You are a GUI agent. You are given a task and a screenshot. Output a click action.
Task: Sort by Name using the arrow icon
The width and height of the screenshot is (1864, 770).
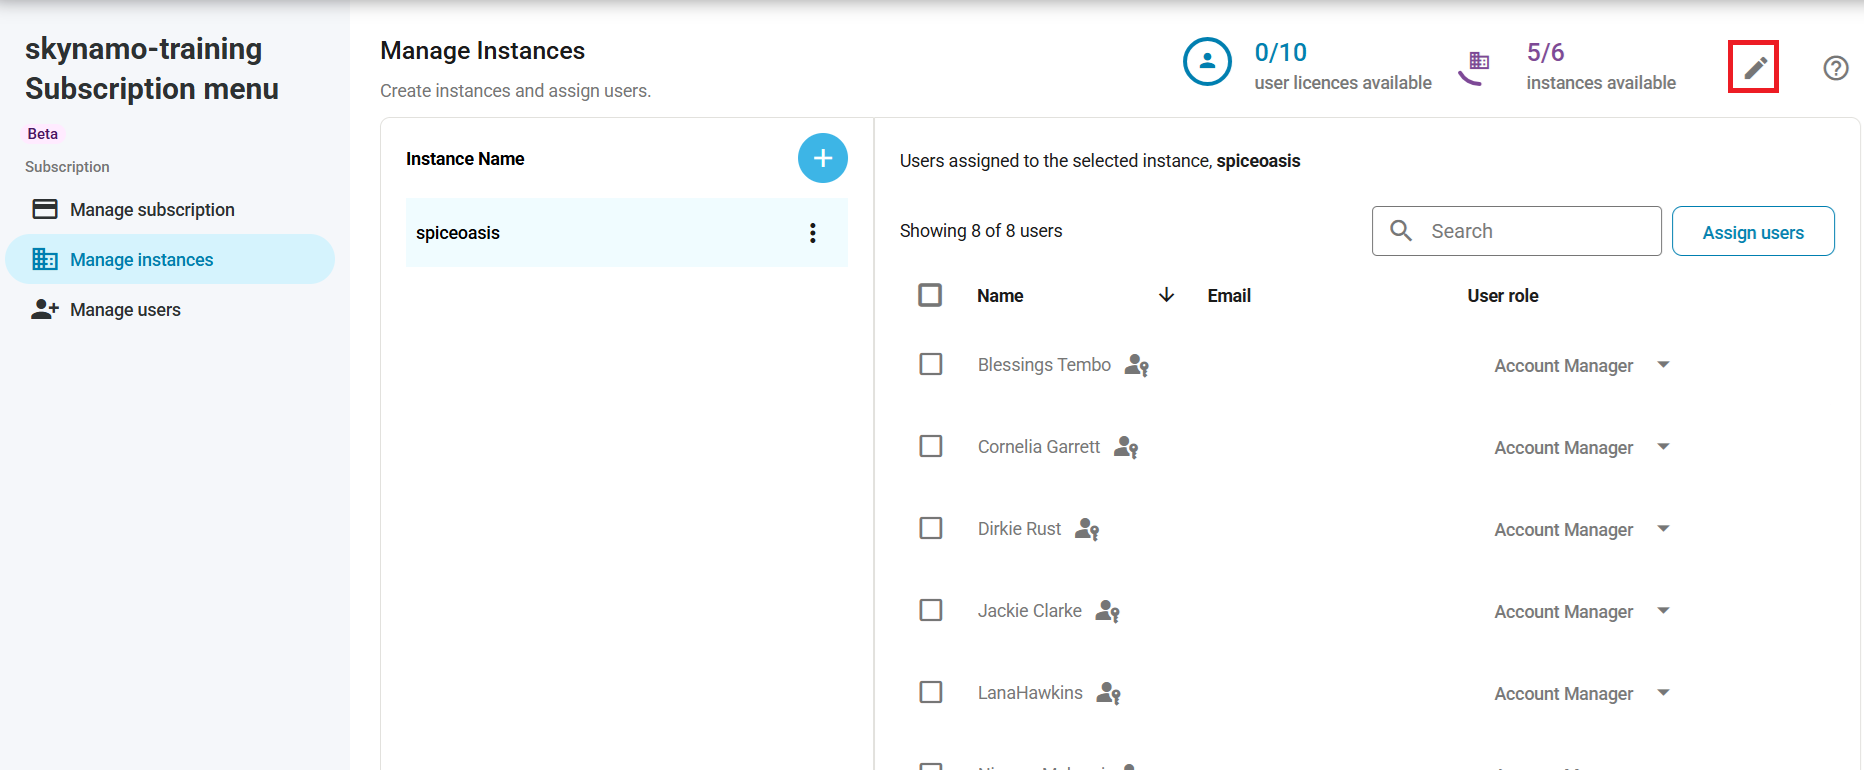1166,295
